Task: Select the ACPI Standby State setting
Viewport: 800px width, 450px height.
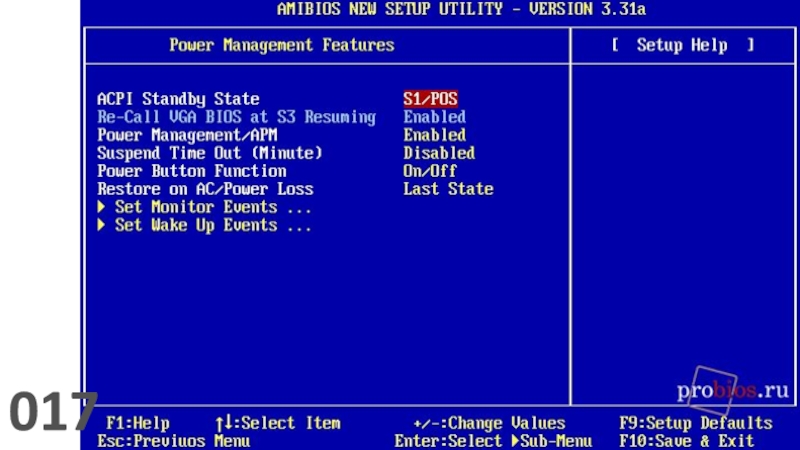Action: tap(178, 99)
